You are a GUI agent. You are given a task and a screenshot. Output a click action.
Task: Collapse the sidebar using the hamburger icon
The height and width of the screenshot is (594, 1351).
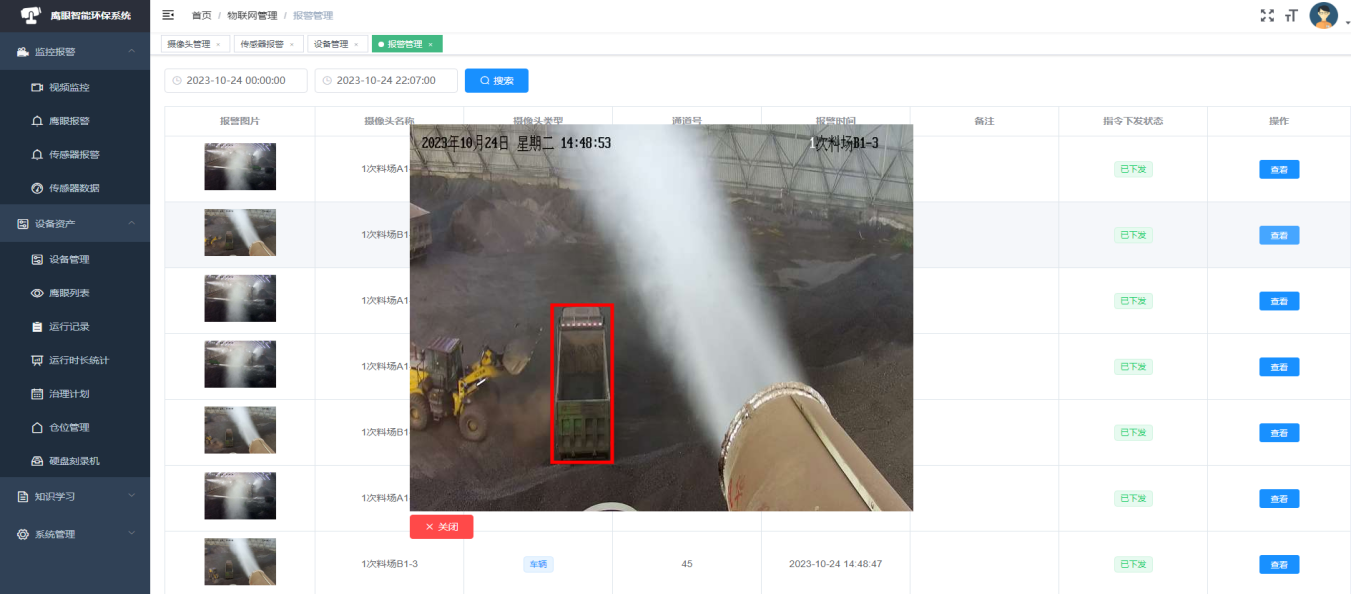point(168,15)
